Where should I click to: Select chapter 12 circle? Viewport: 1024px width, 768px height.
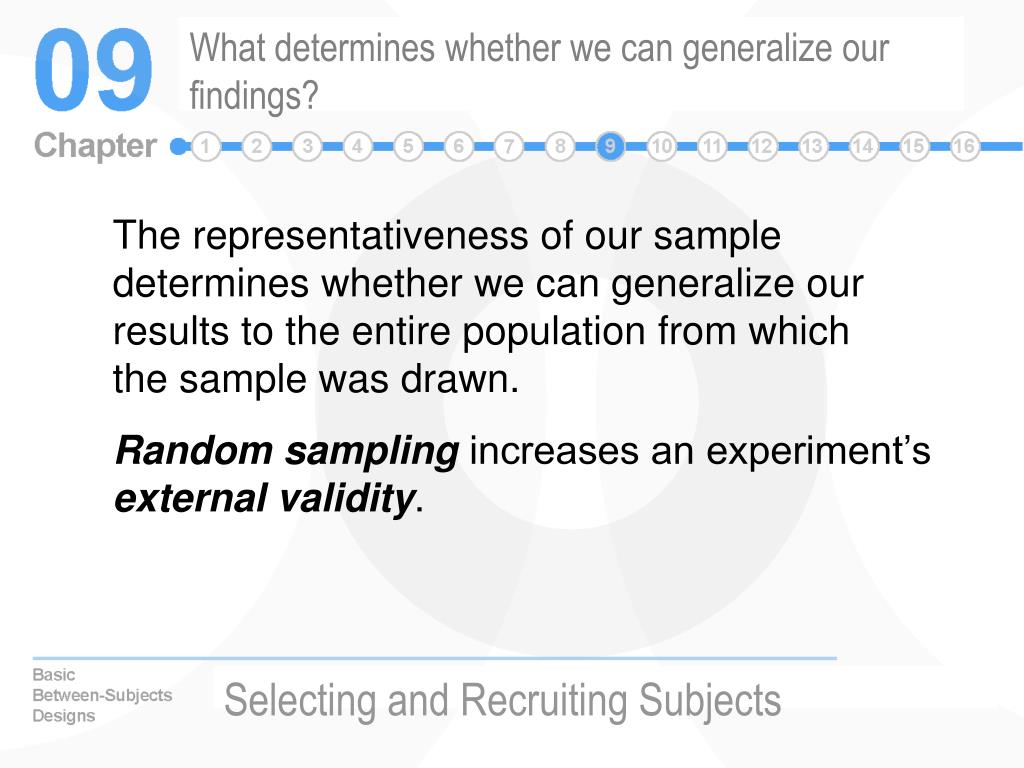click(x=762, y=146)
